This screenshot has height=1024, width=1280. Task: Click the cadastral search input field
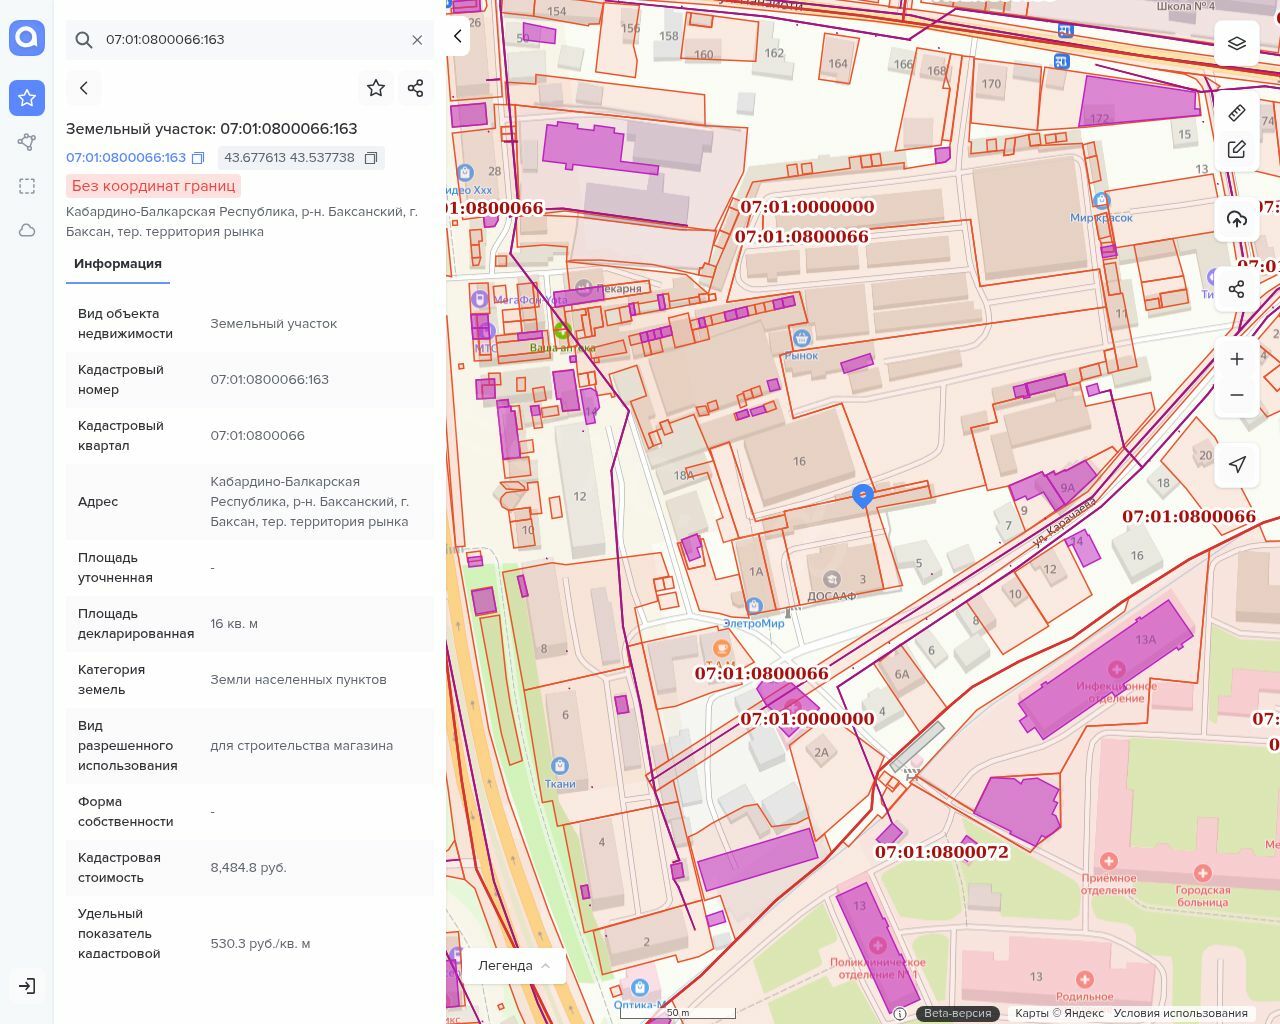250,40
